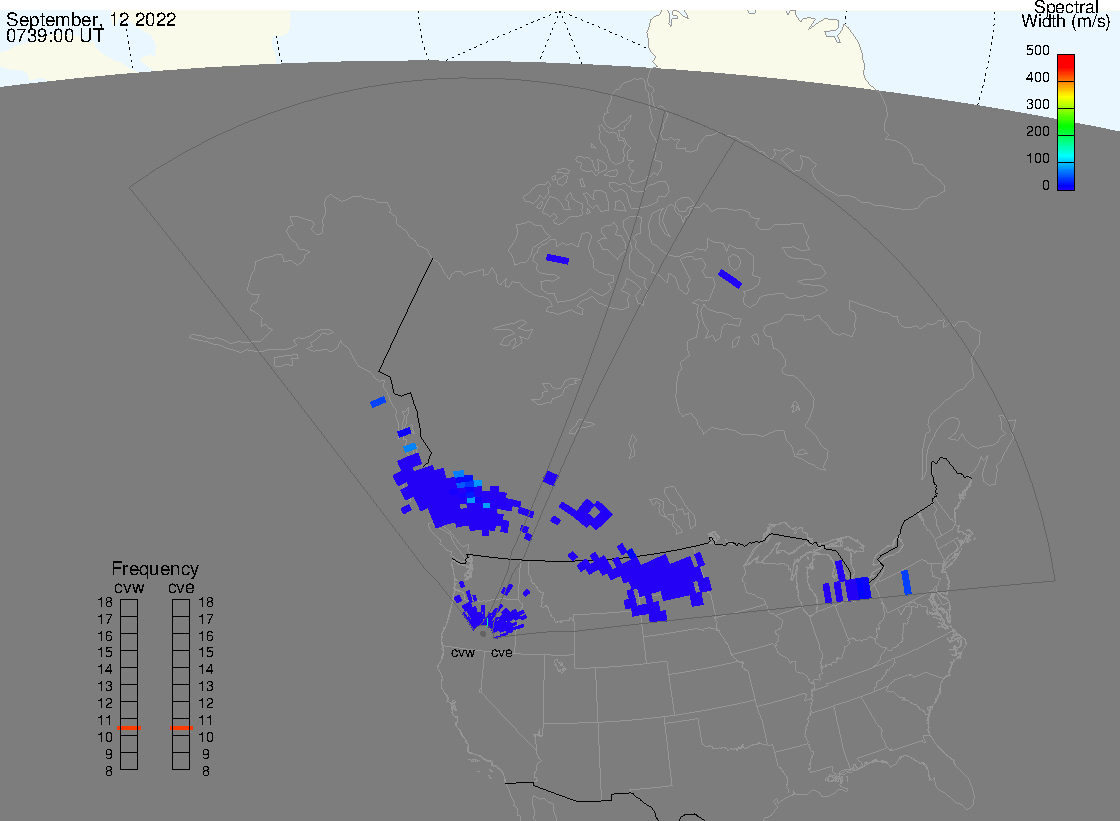
Task: Click the Spectral Width (m/s) legend title
Action: (1065, 14)
